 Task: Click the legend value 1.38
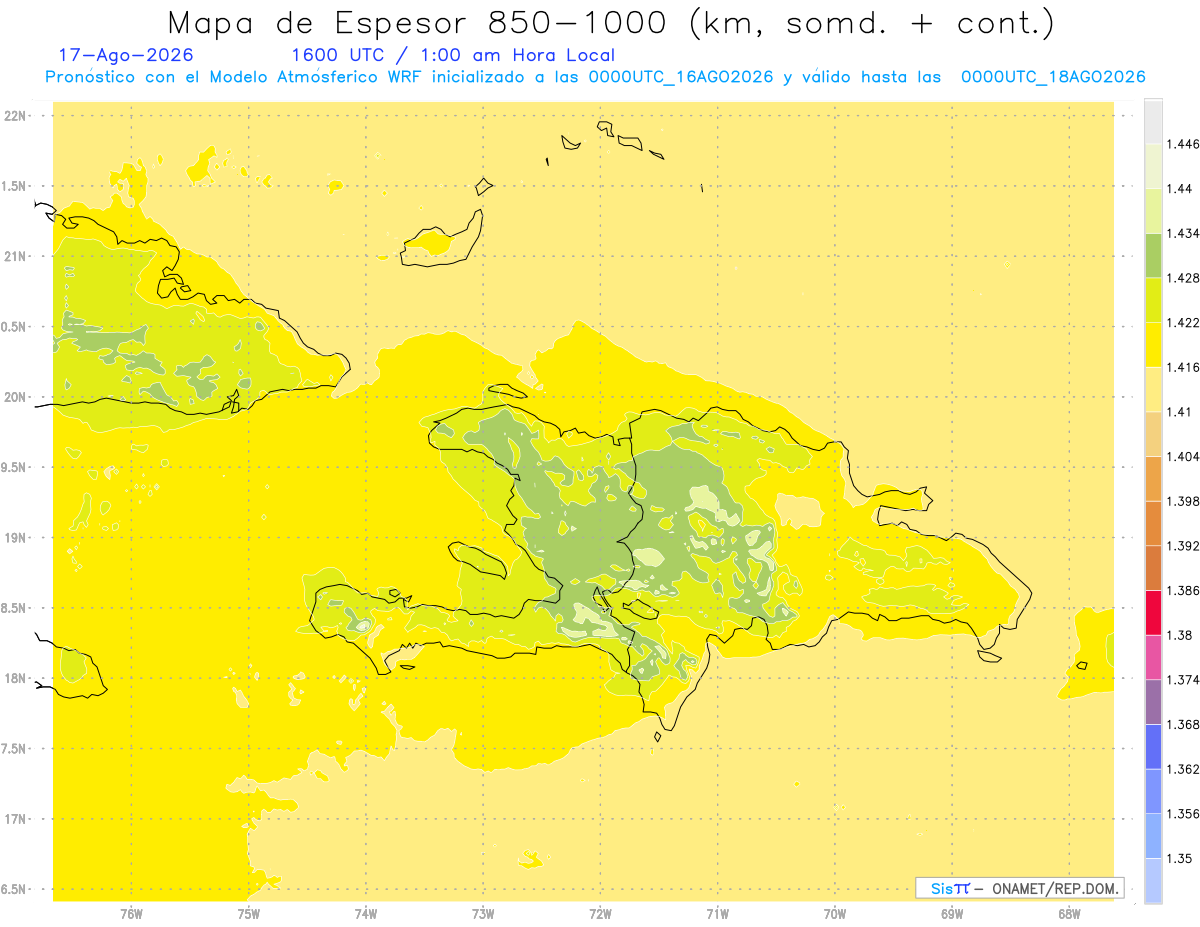click(1180, 635)
